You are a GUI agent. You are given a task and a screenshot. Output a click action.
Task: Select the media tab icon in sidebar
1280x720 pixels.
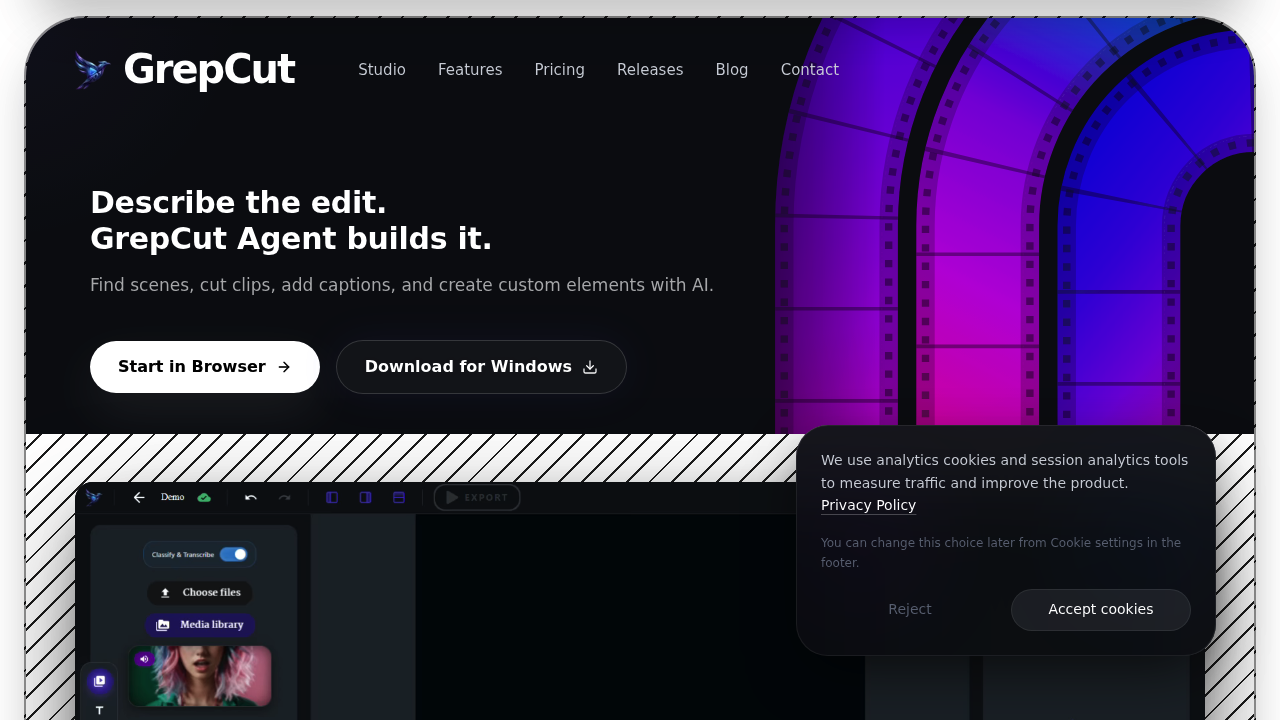point(99,681)
